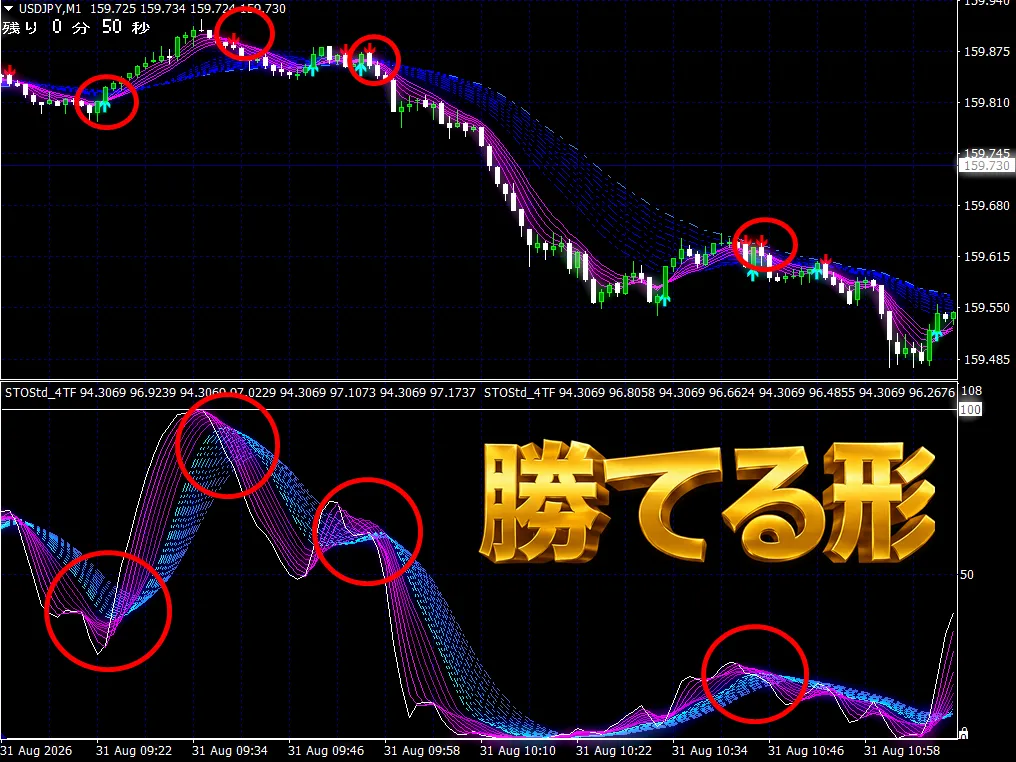1016x762 pixels.
Task: Open the one-click trading triangle beside USDJPY,M1
Action: [x=8, y=8]
